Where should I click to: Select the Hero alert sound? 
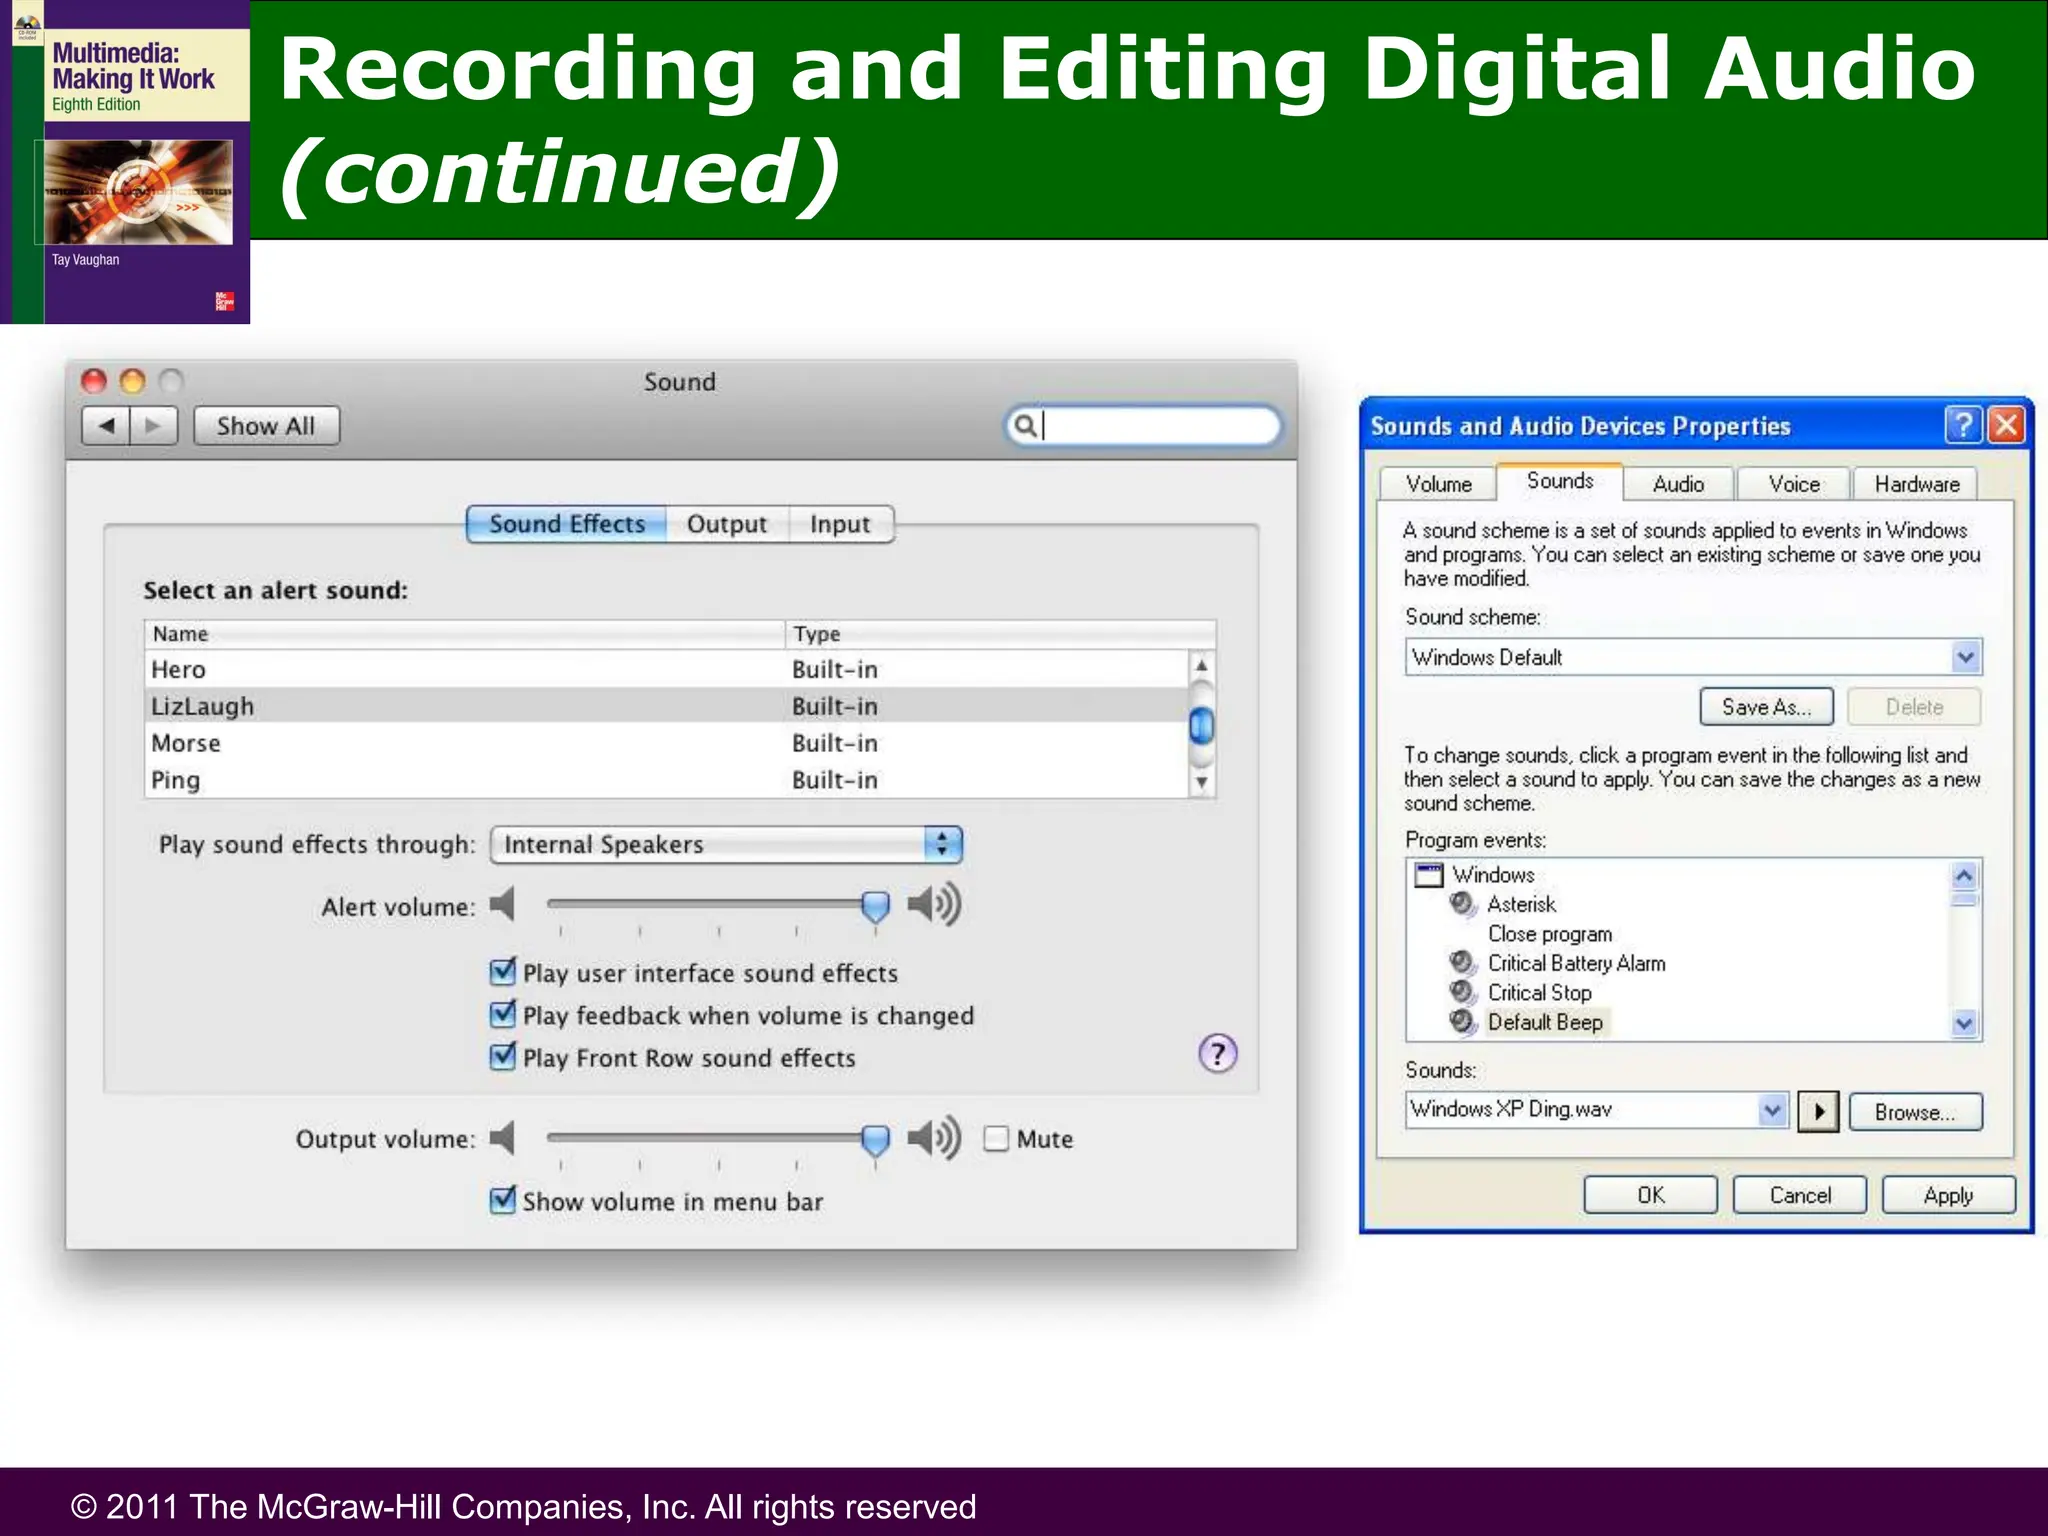pyautogui.click(x=666, y=669)
